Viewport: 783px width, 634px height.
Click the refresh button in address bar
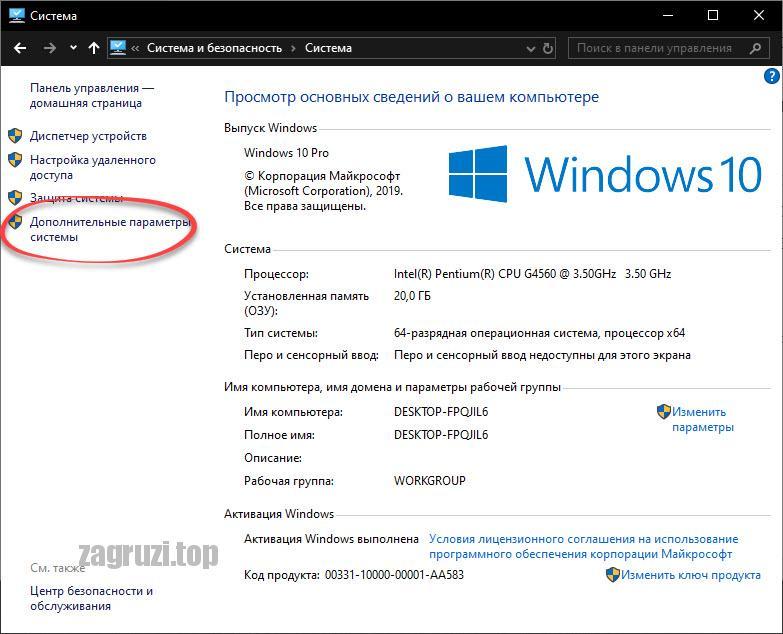coord(548,48)
